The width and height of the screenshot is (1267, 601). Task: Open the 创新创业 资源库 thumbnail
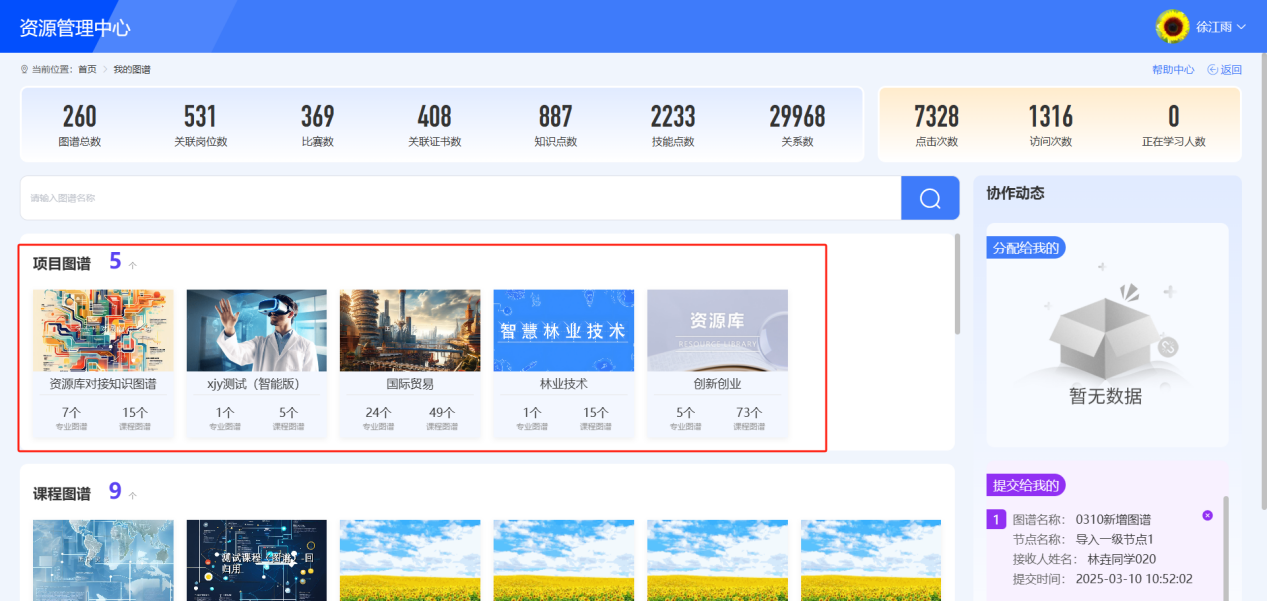tap(717, 330)
